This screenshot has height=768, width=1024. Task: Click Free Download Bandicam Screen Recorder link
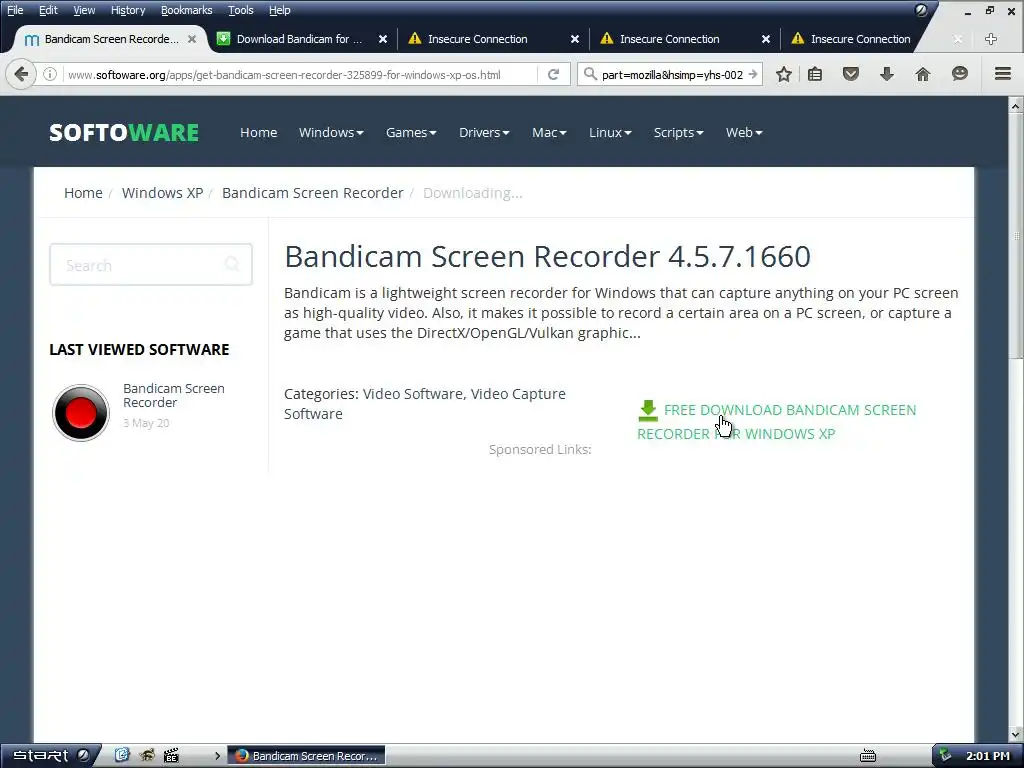[x=777, y=422]
